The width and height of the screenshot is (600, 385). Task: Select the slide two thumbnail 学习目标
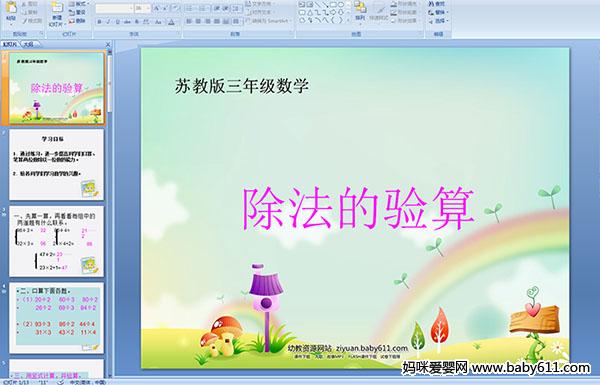56,165
